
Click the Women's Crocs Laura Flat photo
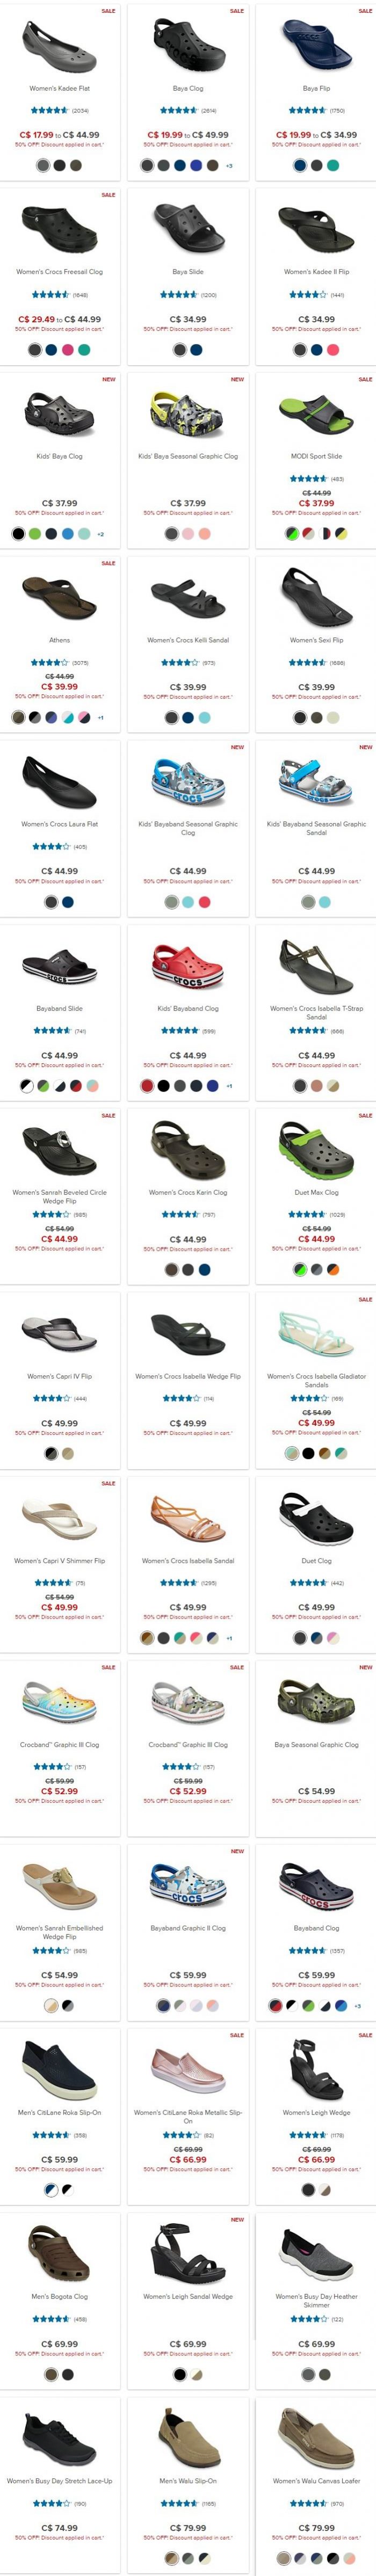click(60, 781)
